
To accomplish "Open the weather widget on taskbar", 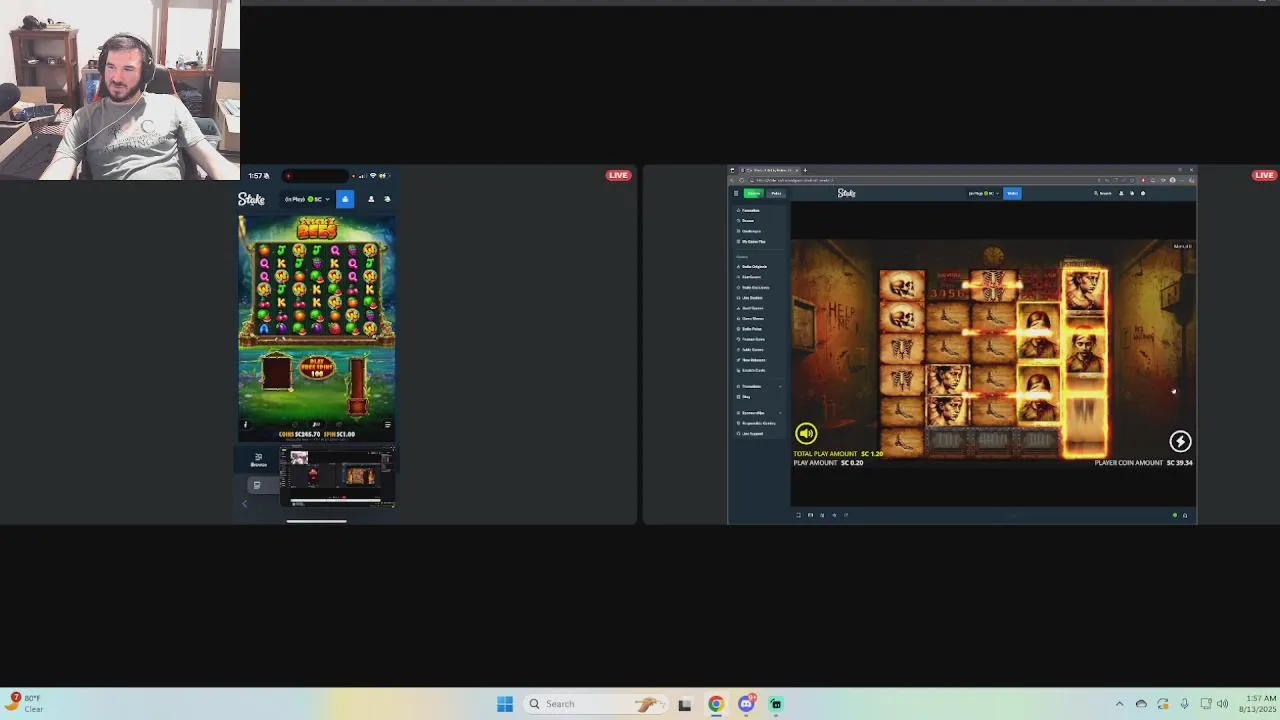I will [x=25, y=703].
